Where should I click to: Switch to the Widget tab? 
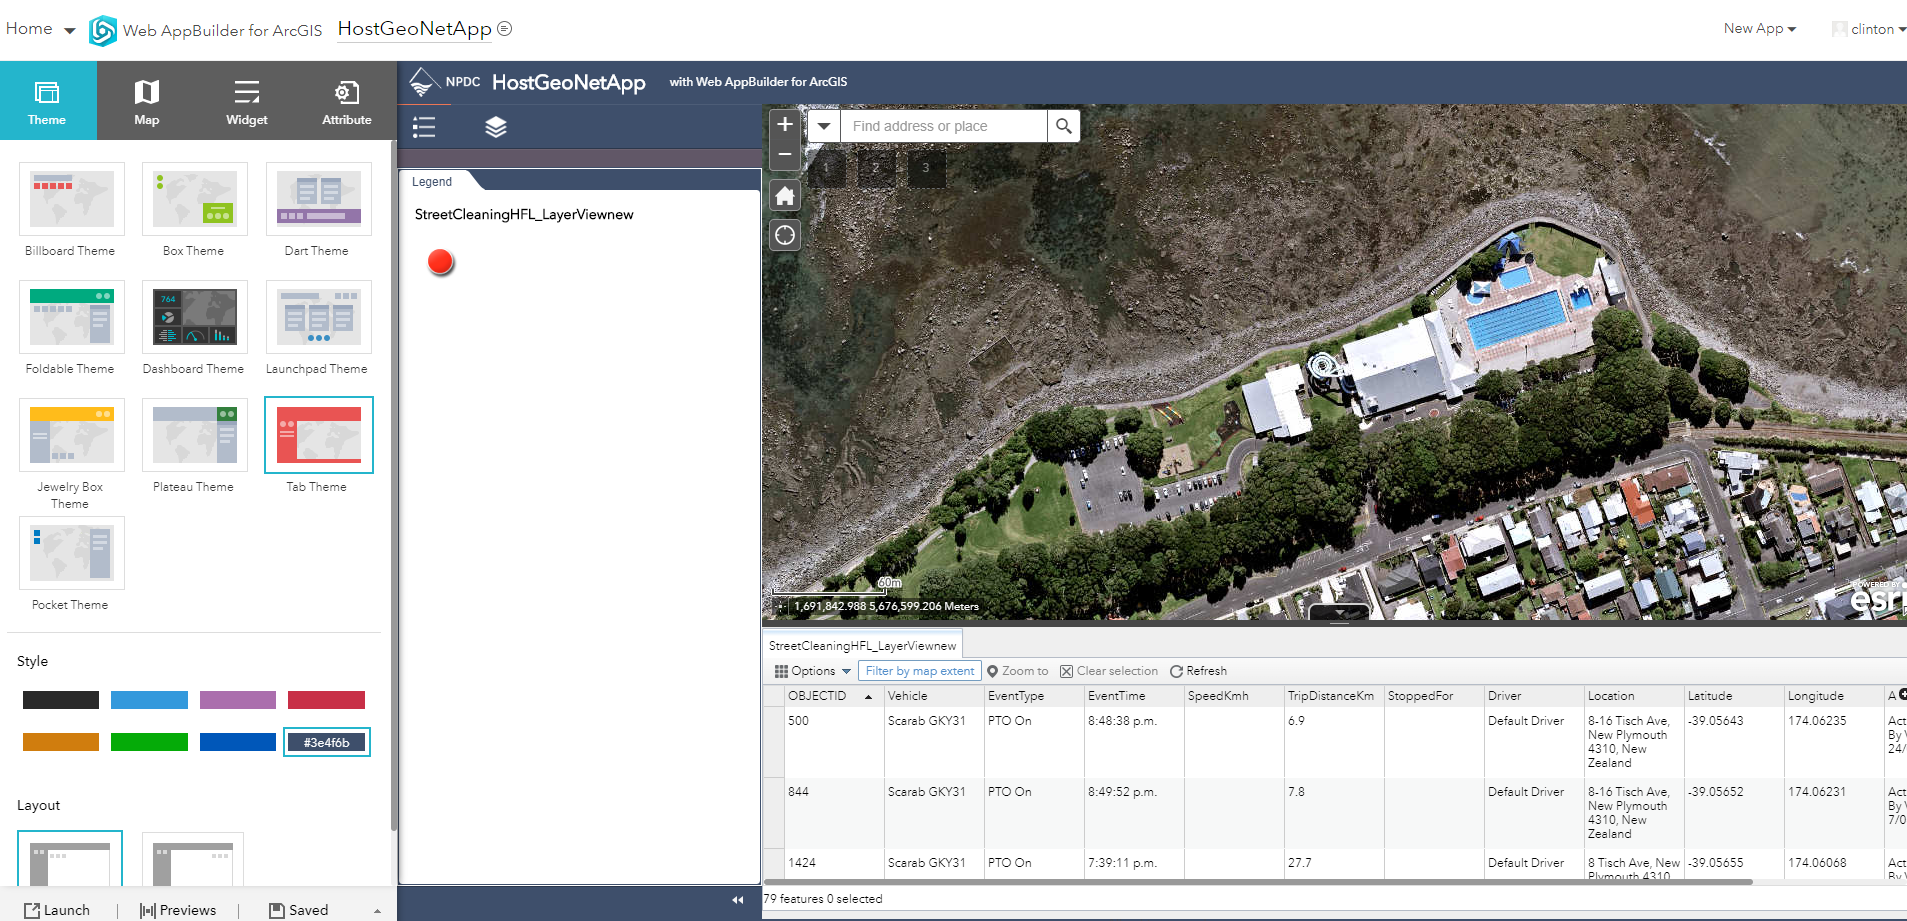[x=246, y=101]
